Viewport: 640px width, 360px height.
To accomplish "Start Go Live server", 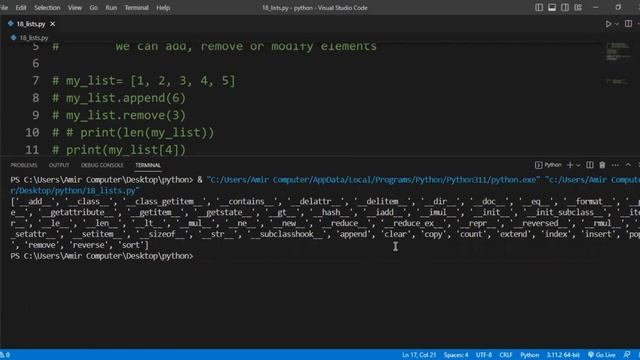I will pos(602,355).
